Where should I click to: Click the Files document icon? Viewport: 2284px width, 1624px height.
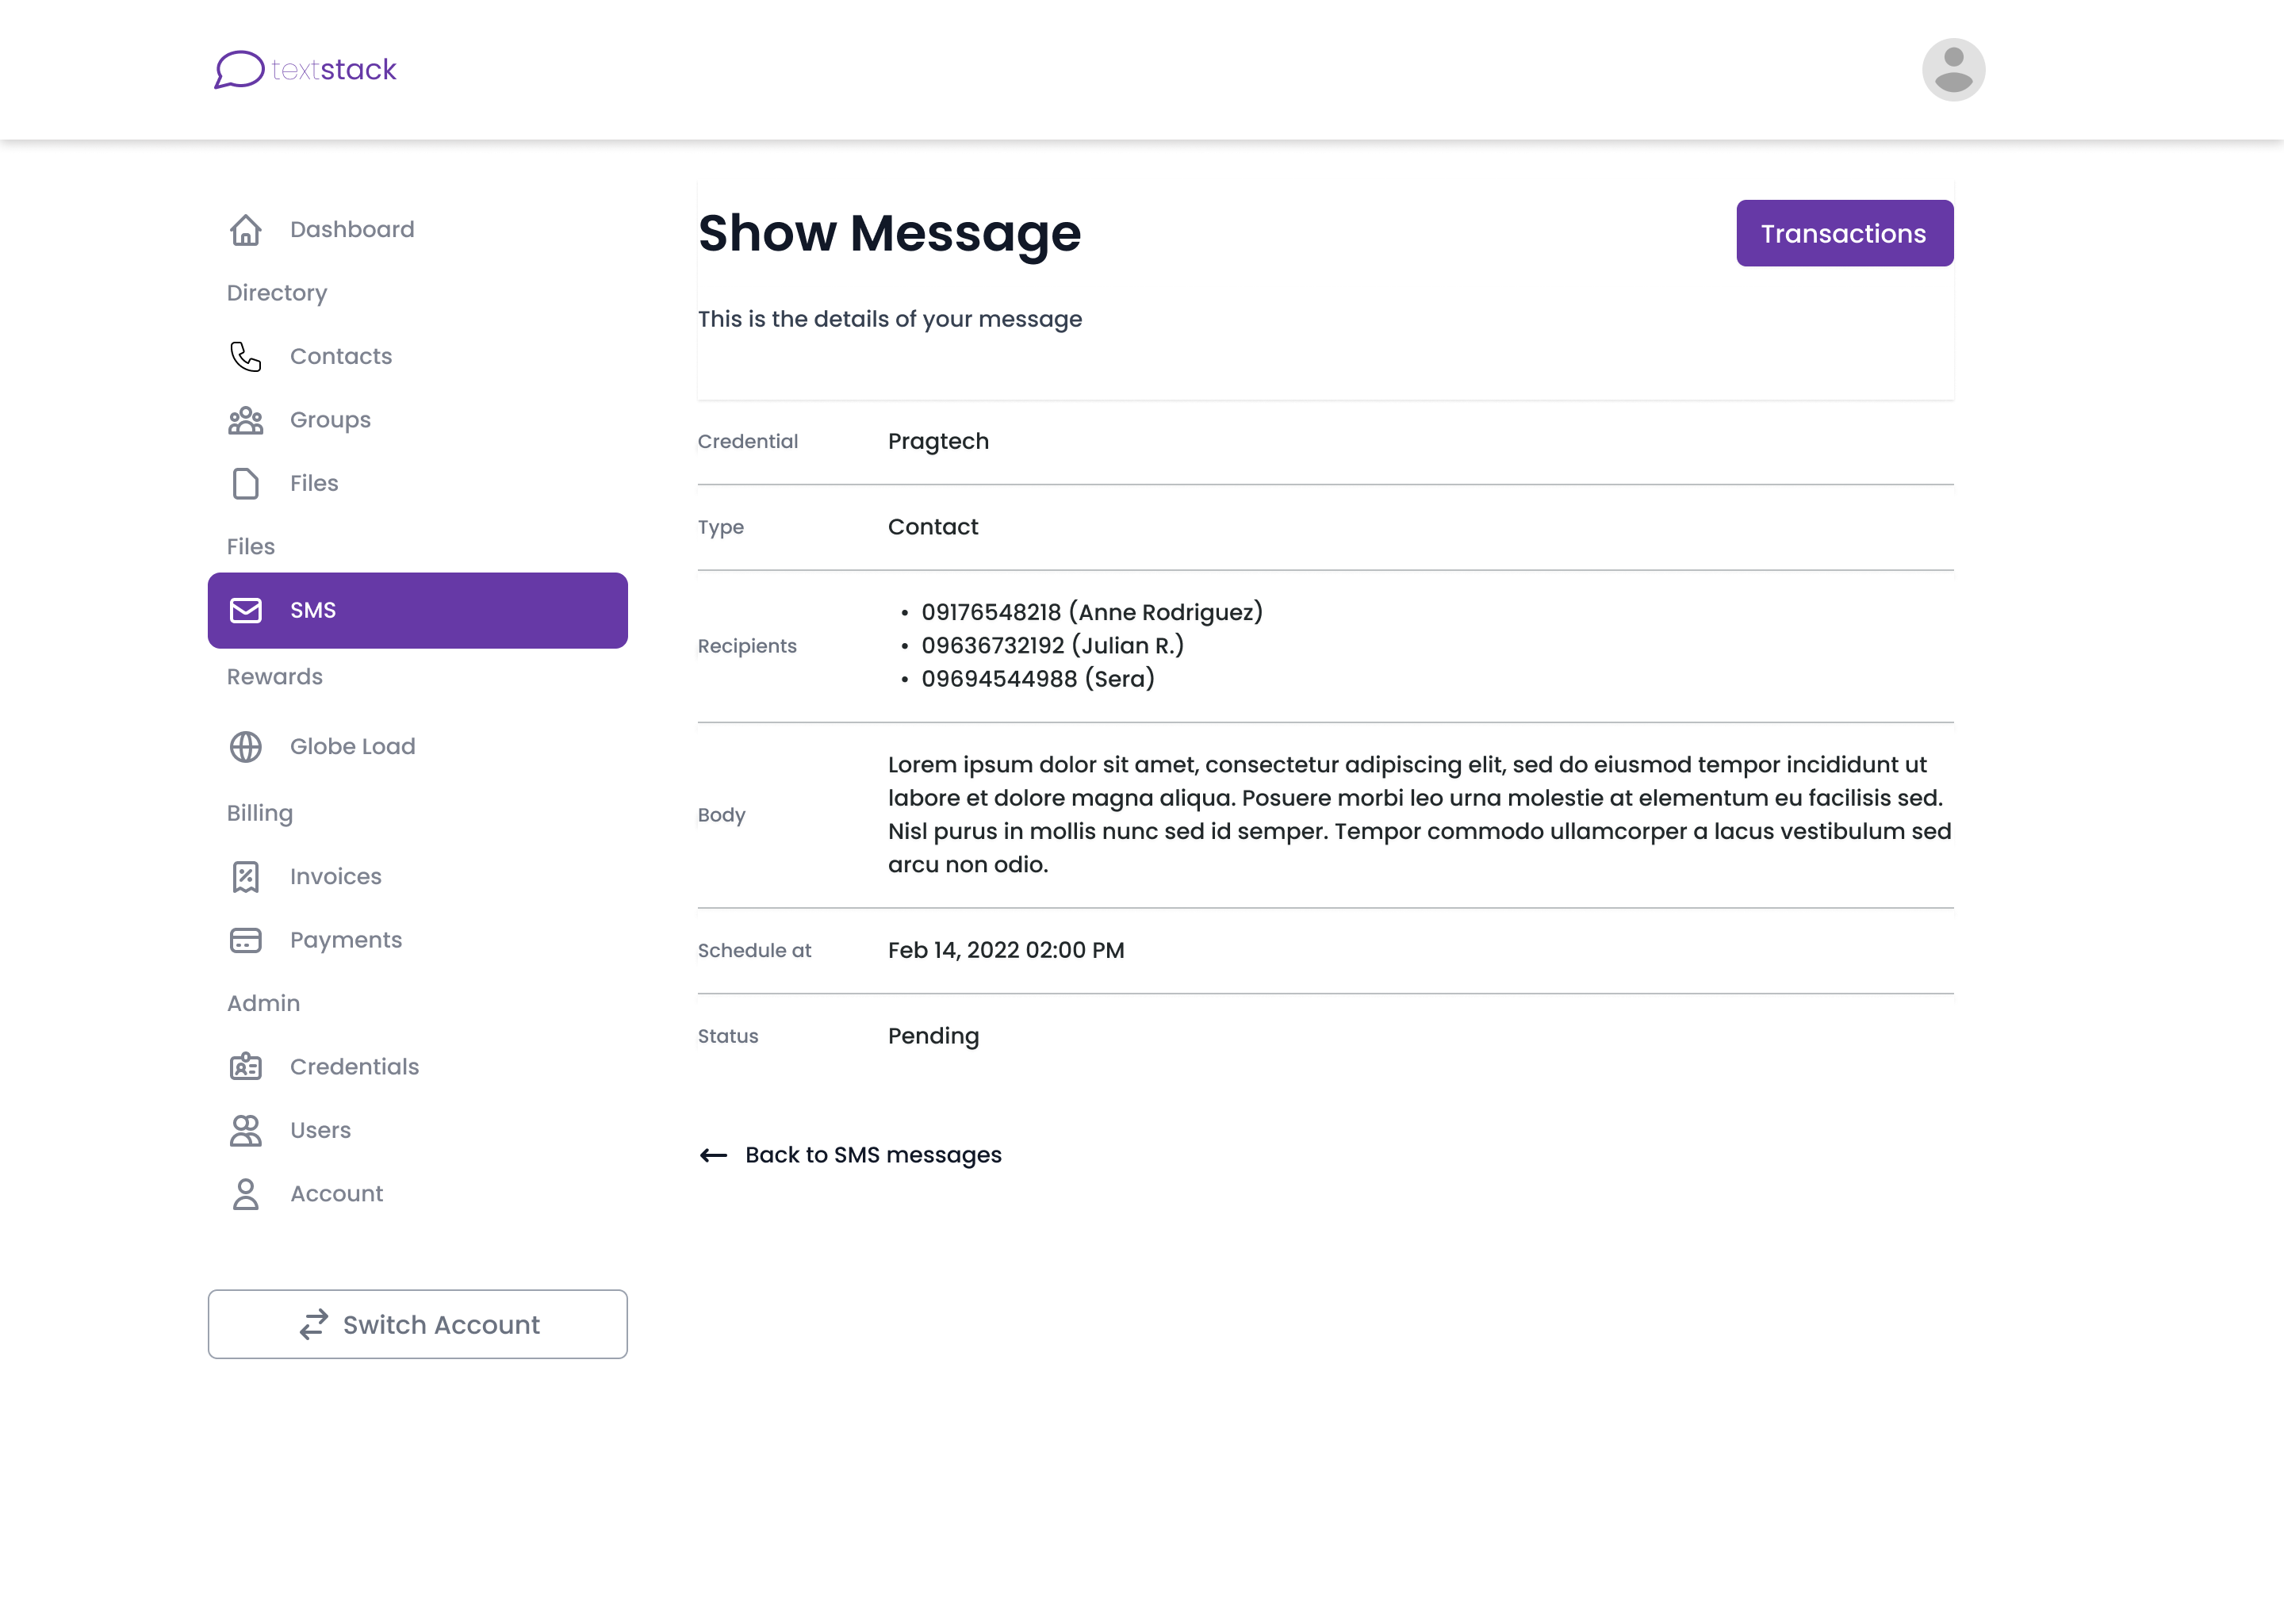(x=245, y=483)
